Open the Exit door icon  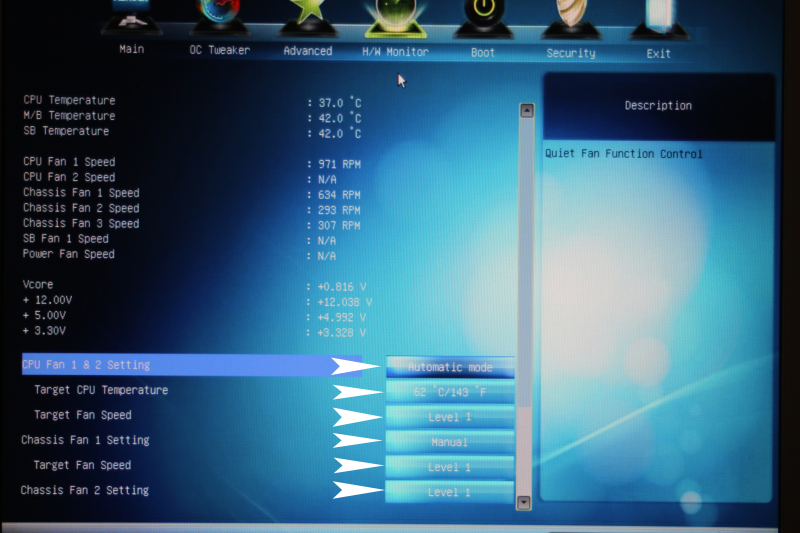659,20
